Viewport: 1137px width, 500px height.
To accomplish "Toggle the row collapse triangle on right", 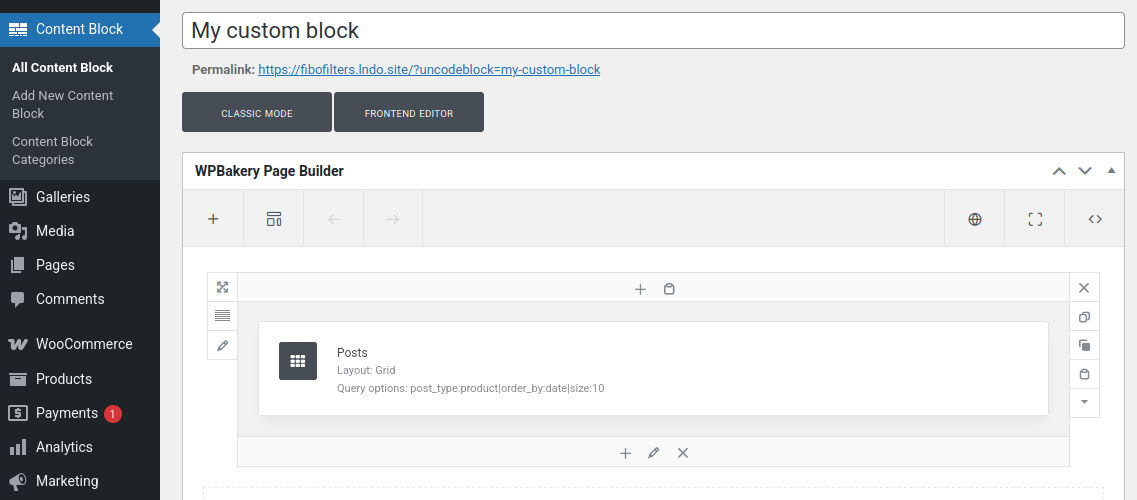I will (x=1084, y=402).
